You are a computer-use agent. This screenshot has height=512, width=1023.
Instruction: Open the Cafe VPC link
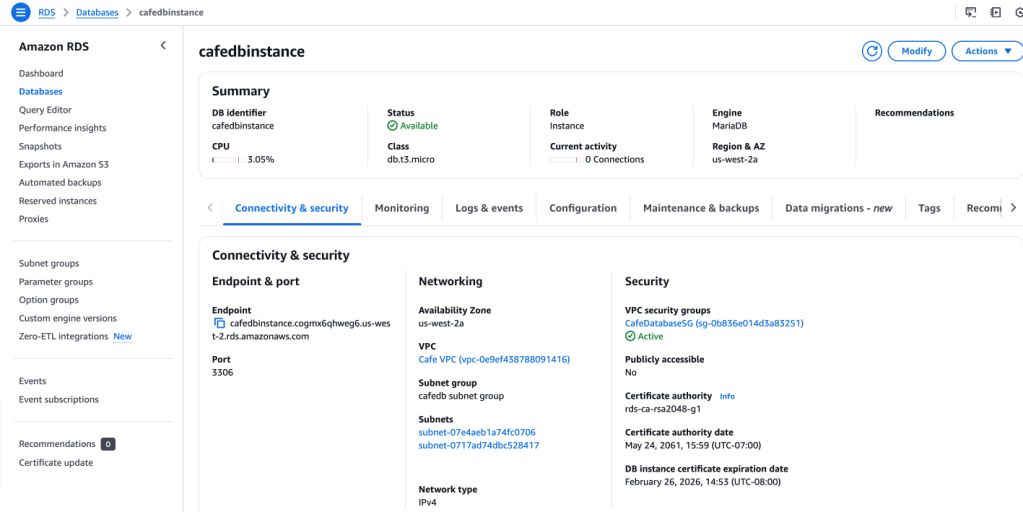tap(494, 359)
